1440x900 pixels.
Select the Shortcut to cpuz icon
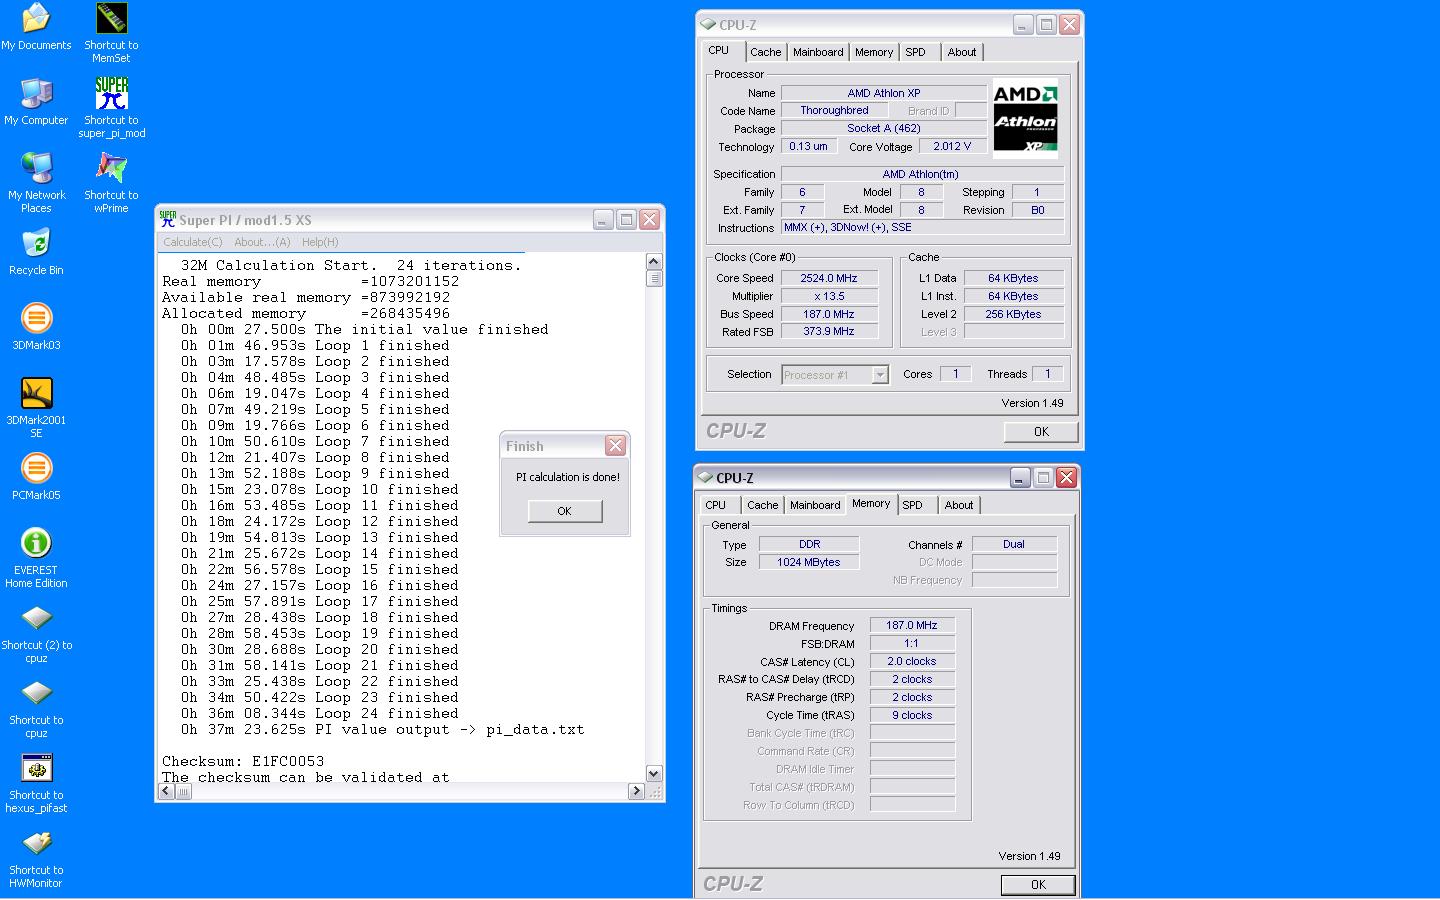36,708
